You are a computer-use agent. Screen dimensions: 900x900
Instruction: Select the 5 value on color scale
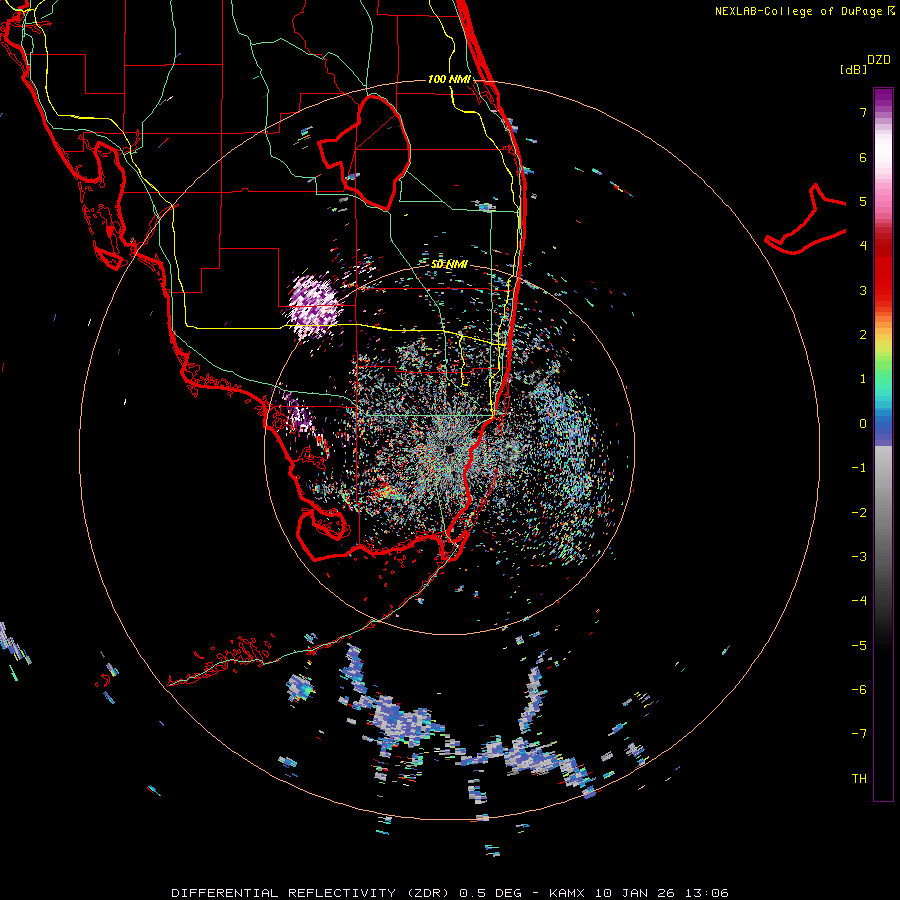coord(863,201)
